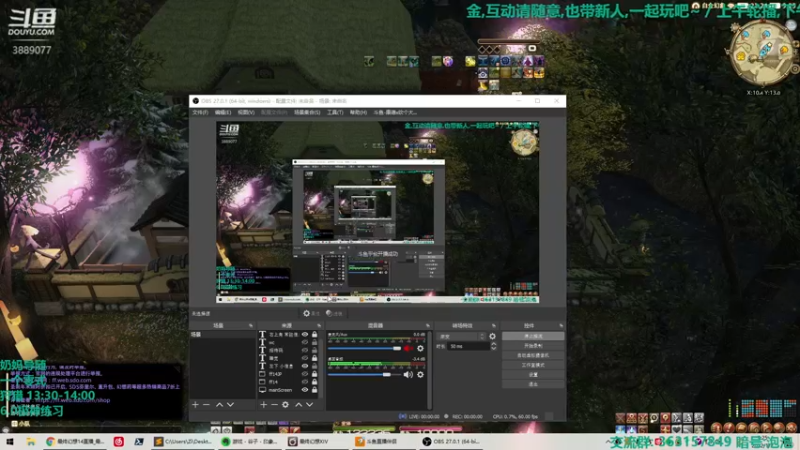Image resolution: width=800 pixels, height=450 pixels.
Task: Open settings gear for the first audio channel
Action: pos(420,348)
